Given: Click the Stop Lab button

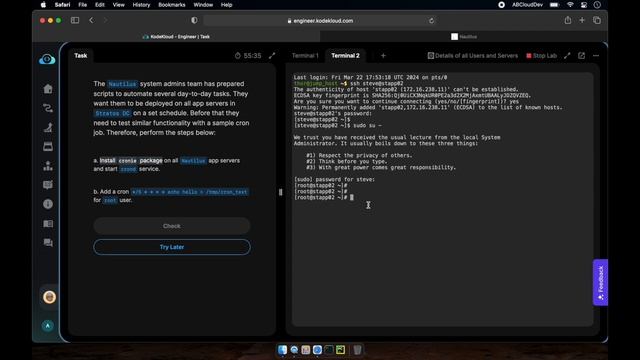Looking at the screenshot, I should (x=542, y=56).
